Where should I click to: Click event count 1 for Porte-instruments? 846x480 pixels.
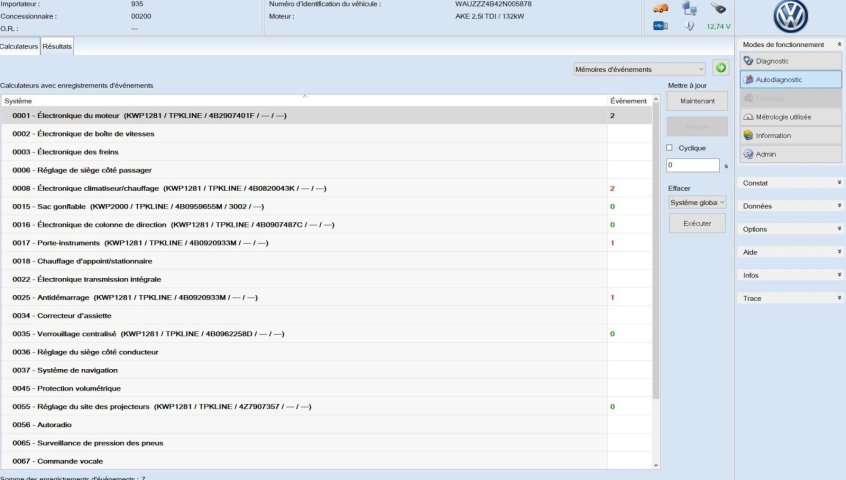click(612, 243)
